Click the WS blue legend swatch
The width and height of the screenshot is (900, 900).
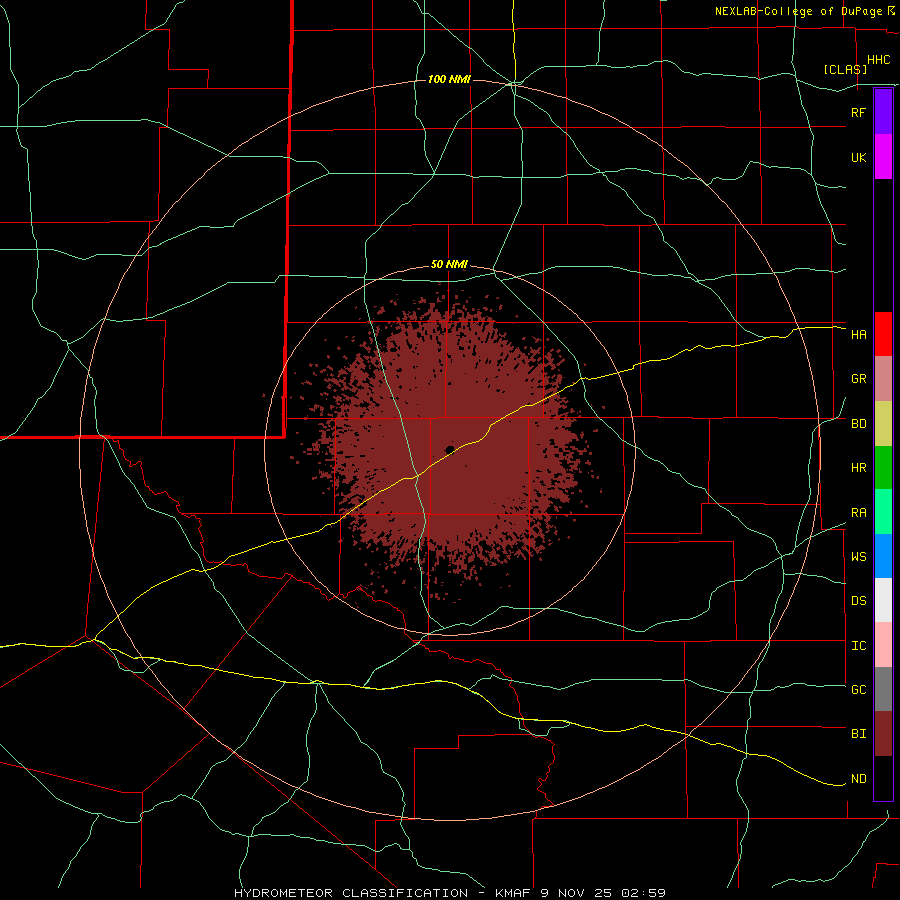tap(883, 556)
